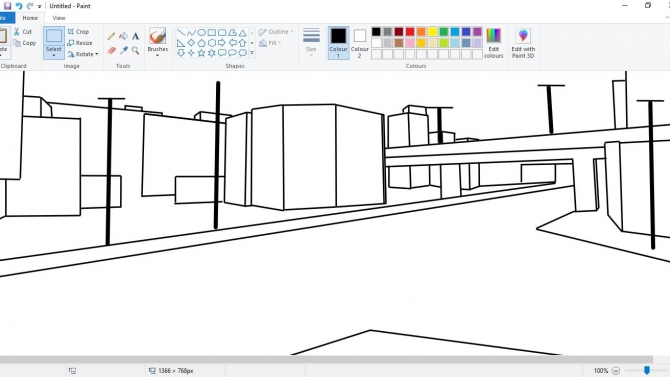Choose the Five-point star shape
Viewport: 670px width, 377px height.
point(201,53)
